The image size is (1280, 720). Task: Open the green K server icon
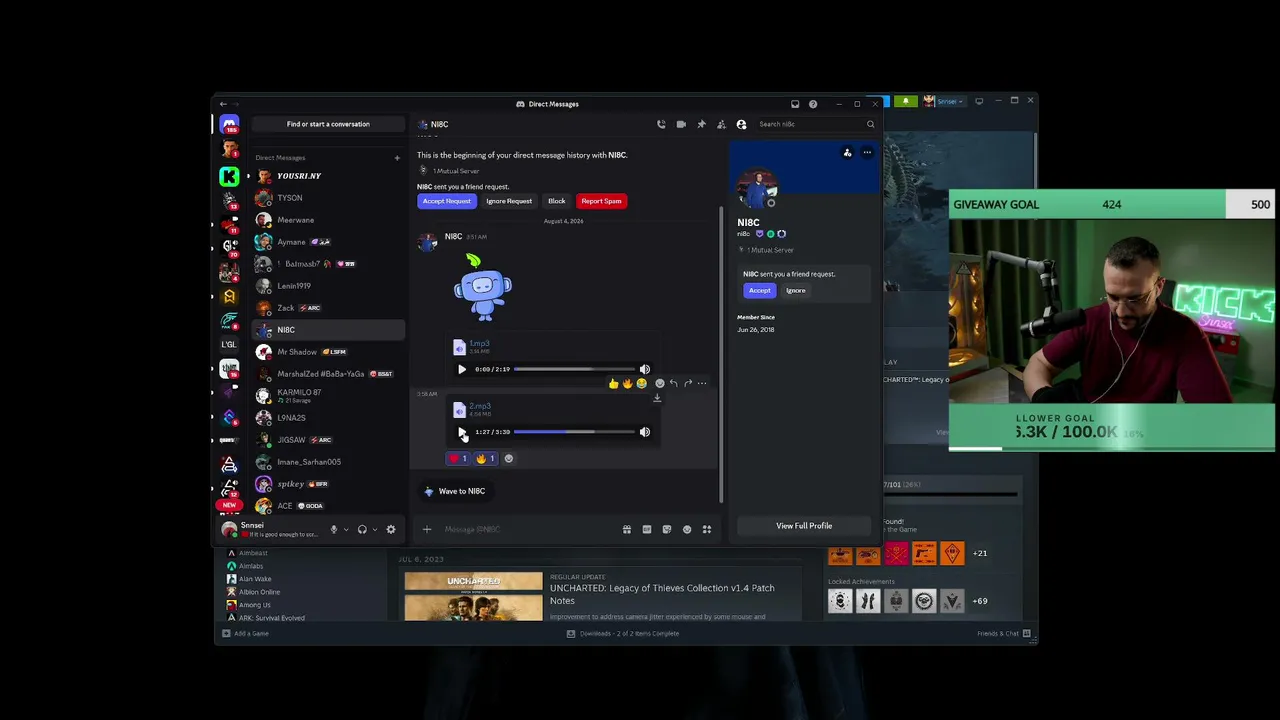point(229,177)
